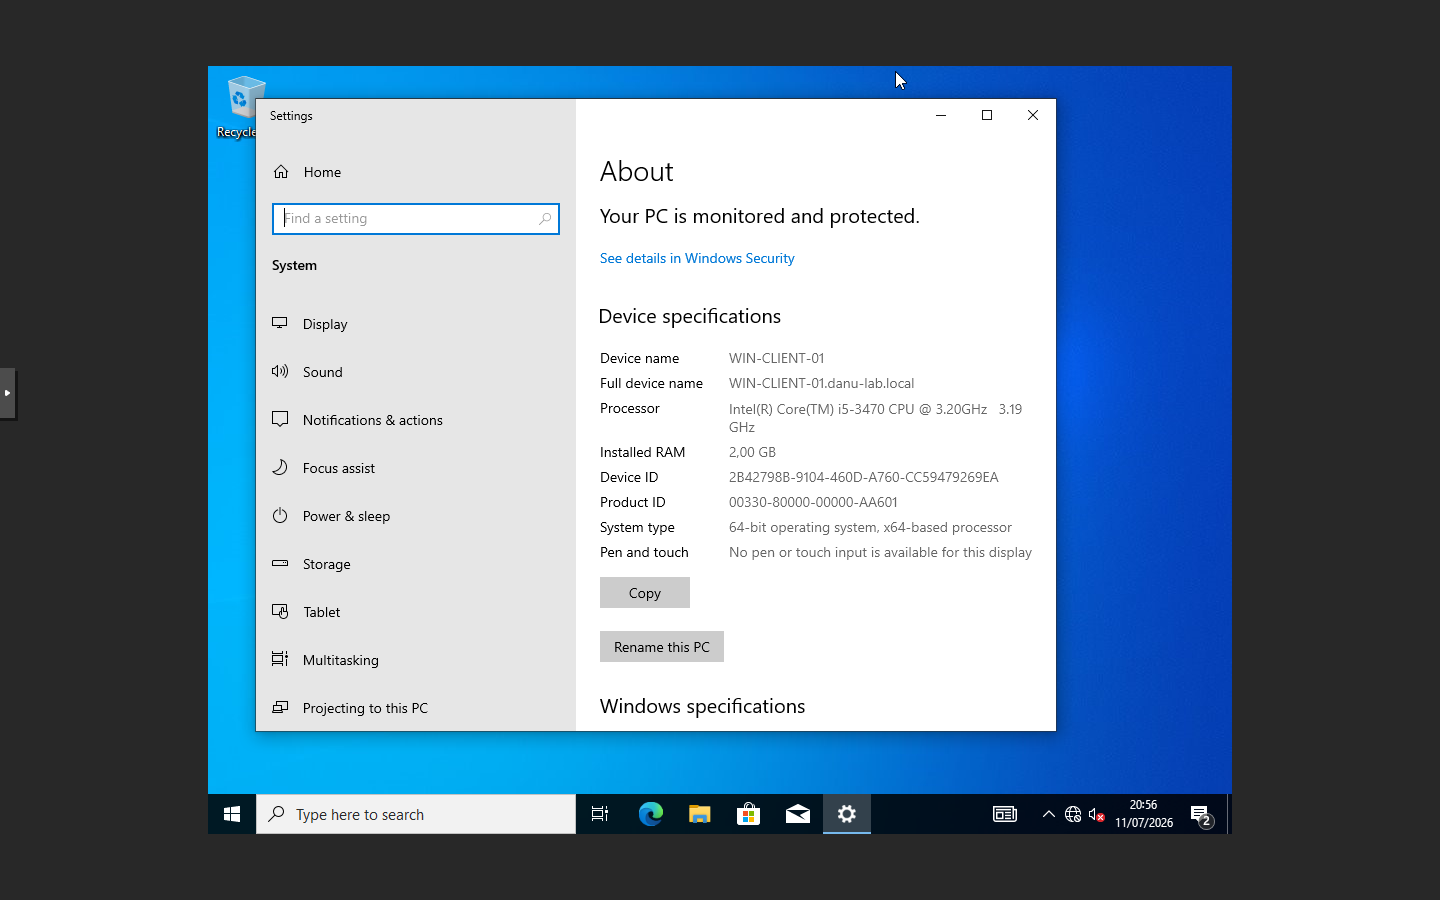Maximize the Settings window

[987, 115]
